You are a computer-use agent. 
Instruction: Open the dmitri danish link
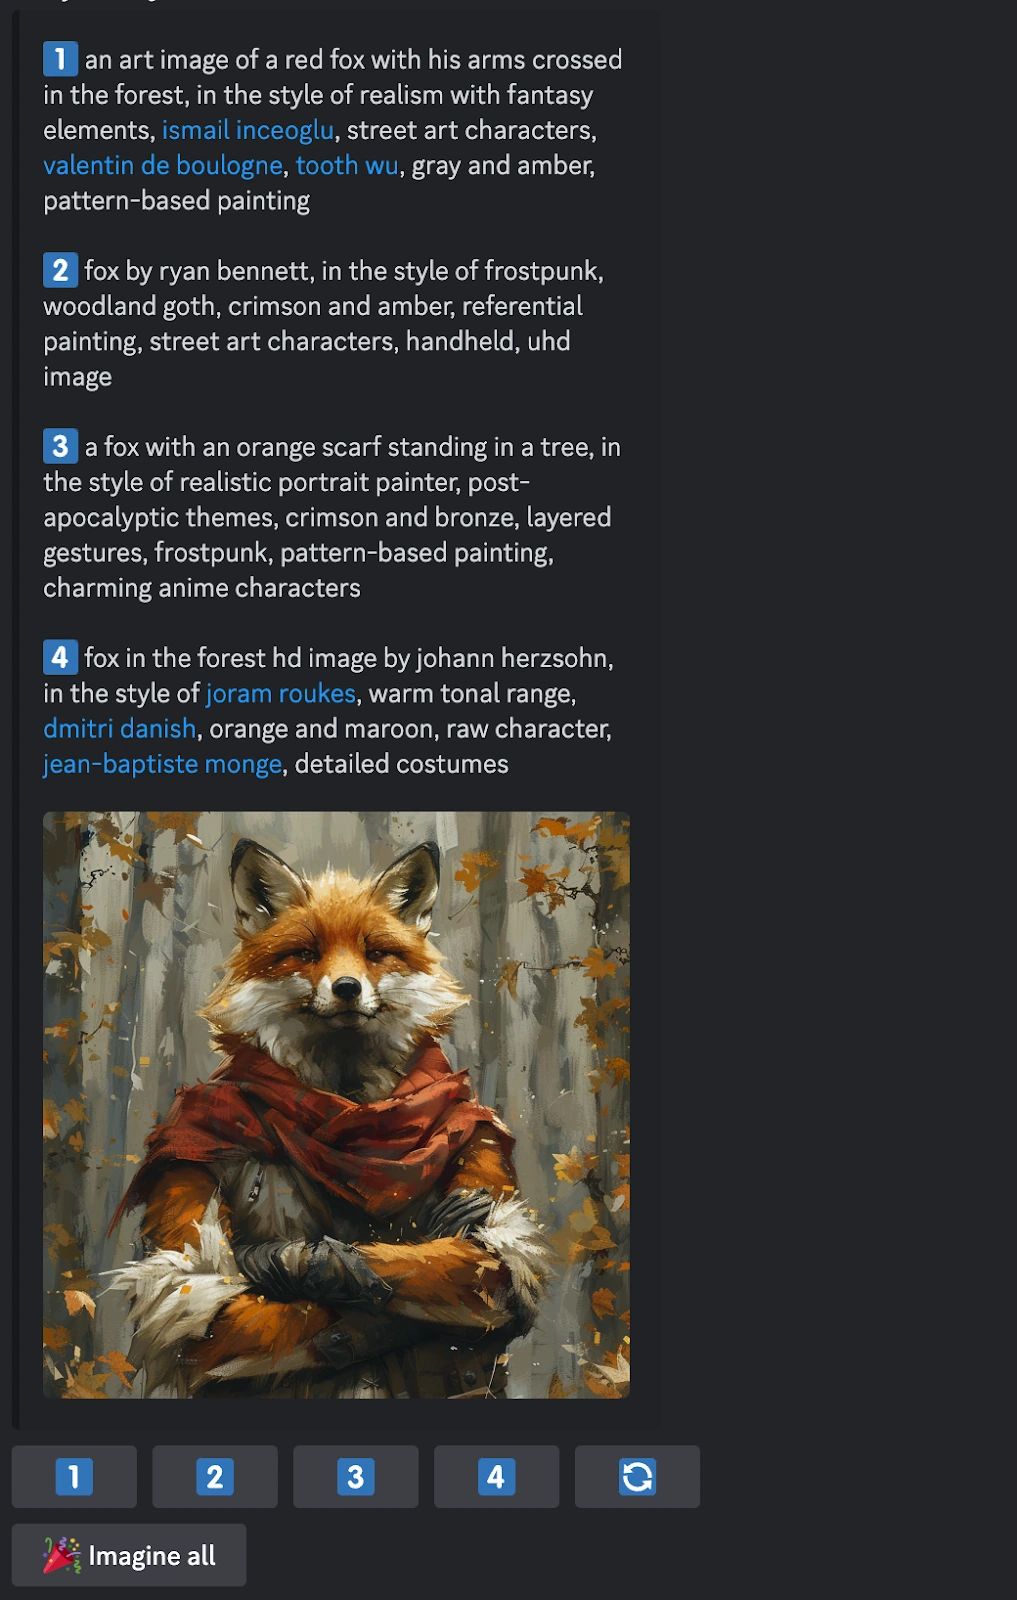pyautogui.click(x=120, y=728)
